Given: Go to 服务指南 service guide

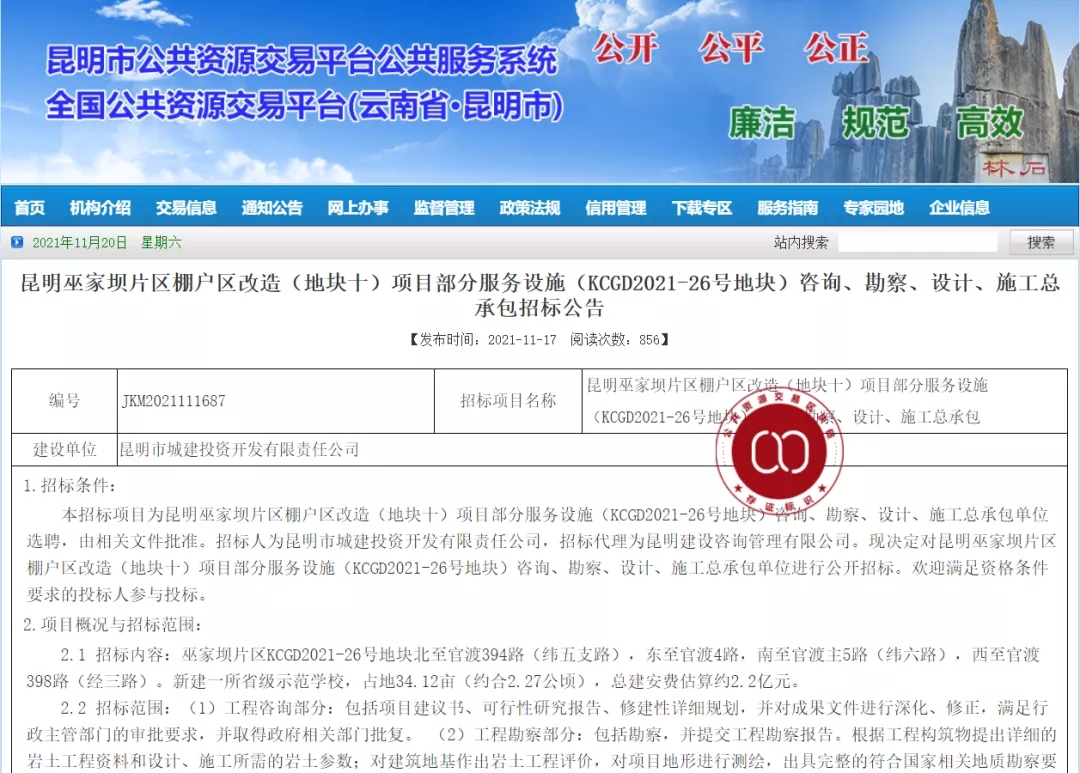Looking at the screenshot, I should 788,208.
